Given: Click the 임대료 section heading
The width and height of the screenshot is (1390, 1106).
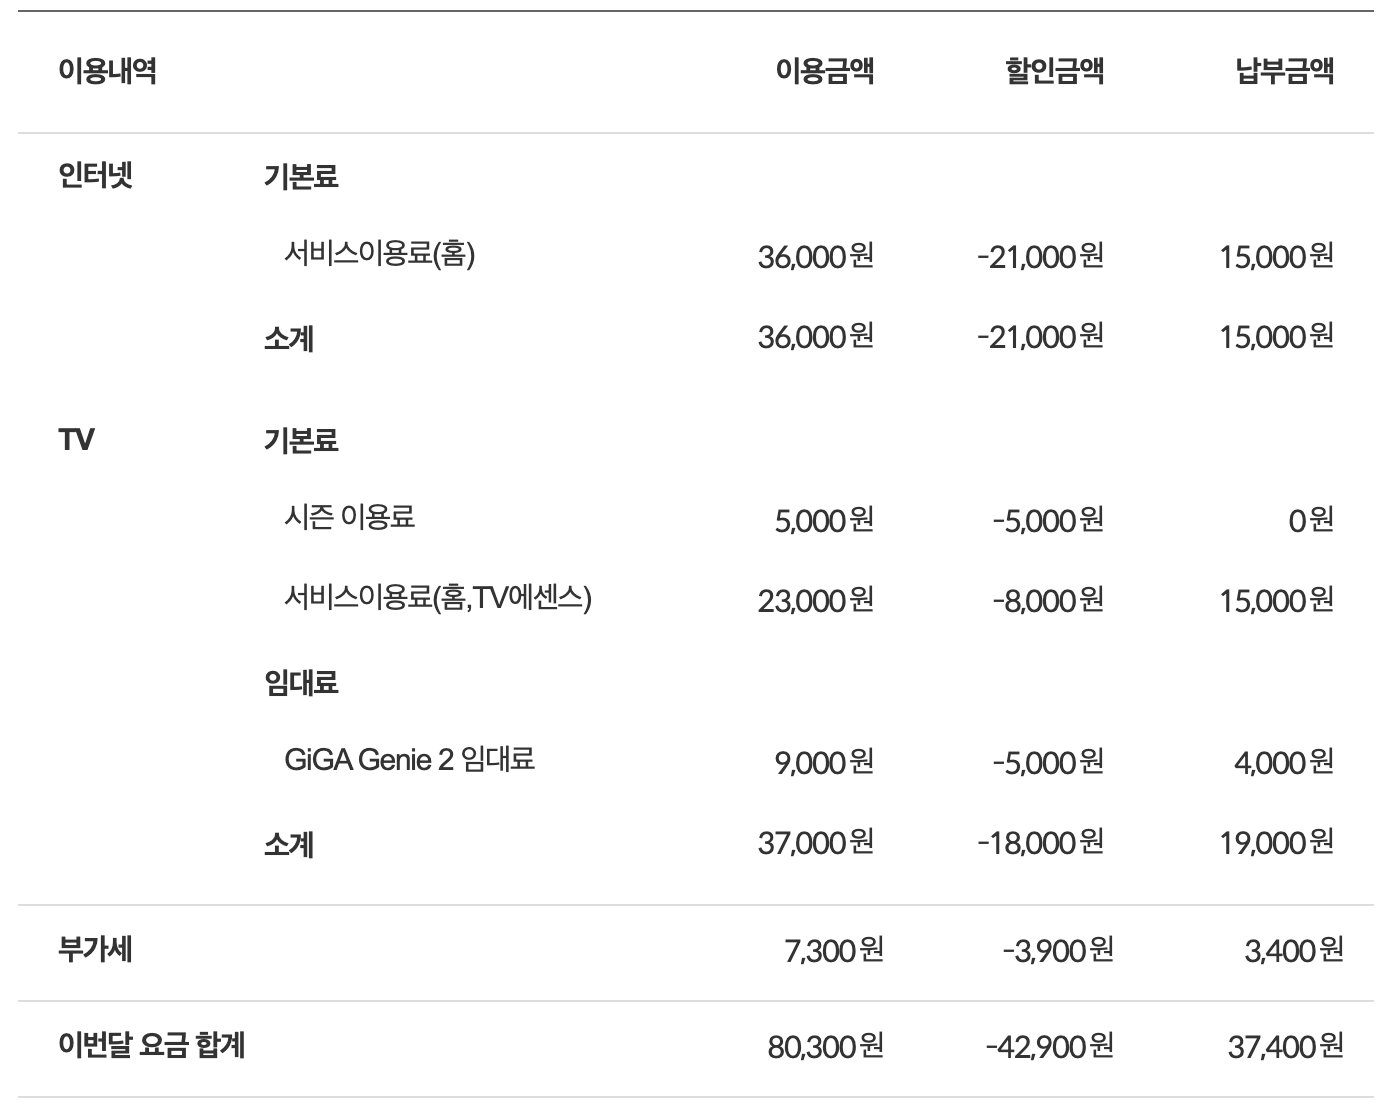Looking at the screenshot, I should tap(301, 683).
